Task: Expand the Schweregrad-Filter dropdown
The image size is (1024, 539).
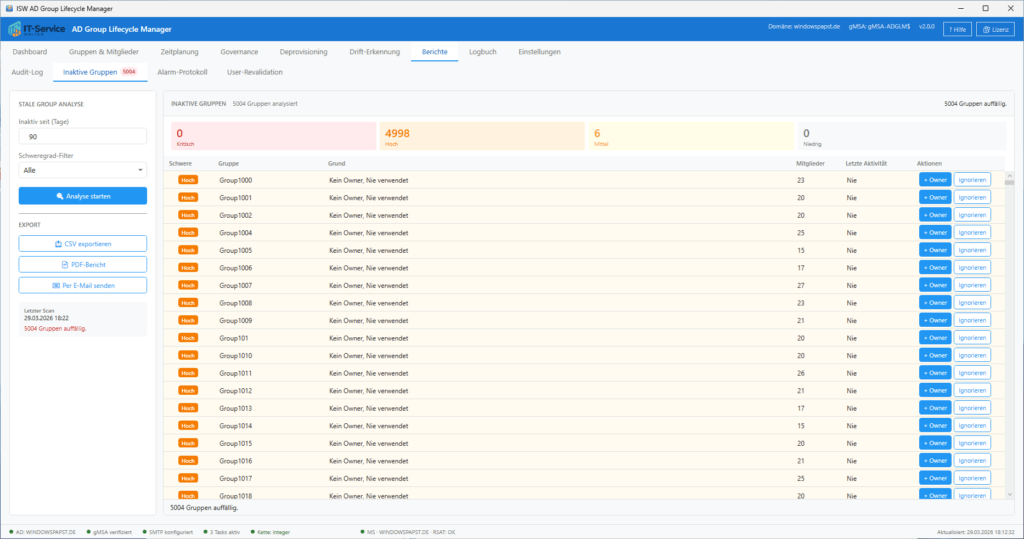Action: [x=83, y=170]
